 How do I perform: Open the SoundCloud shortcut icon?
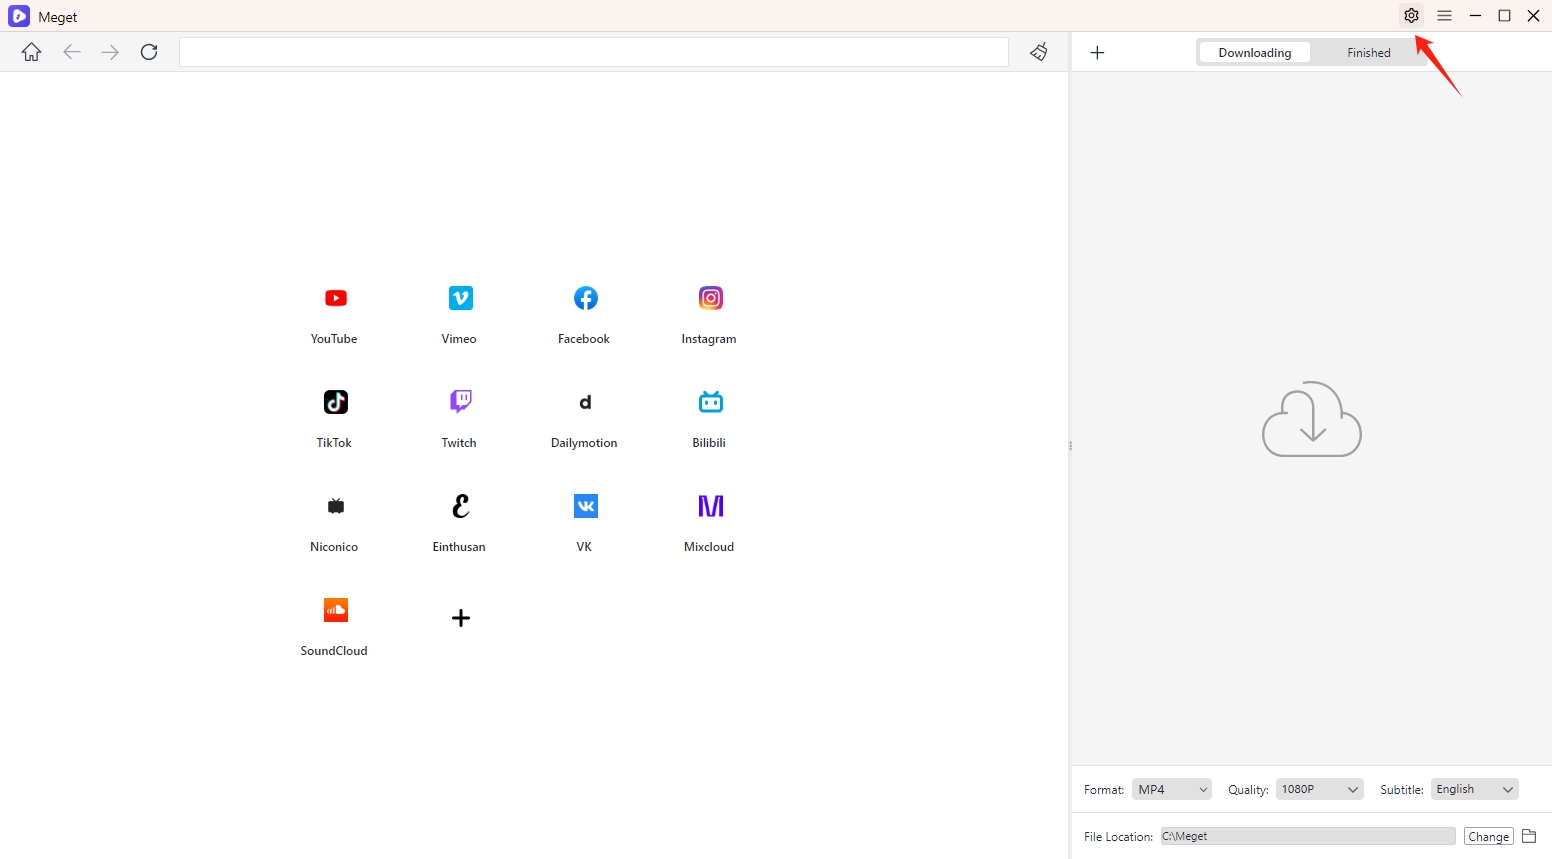tap(335, 610)
